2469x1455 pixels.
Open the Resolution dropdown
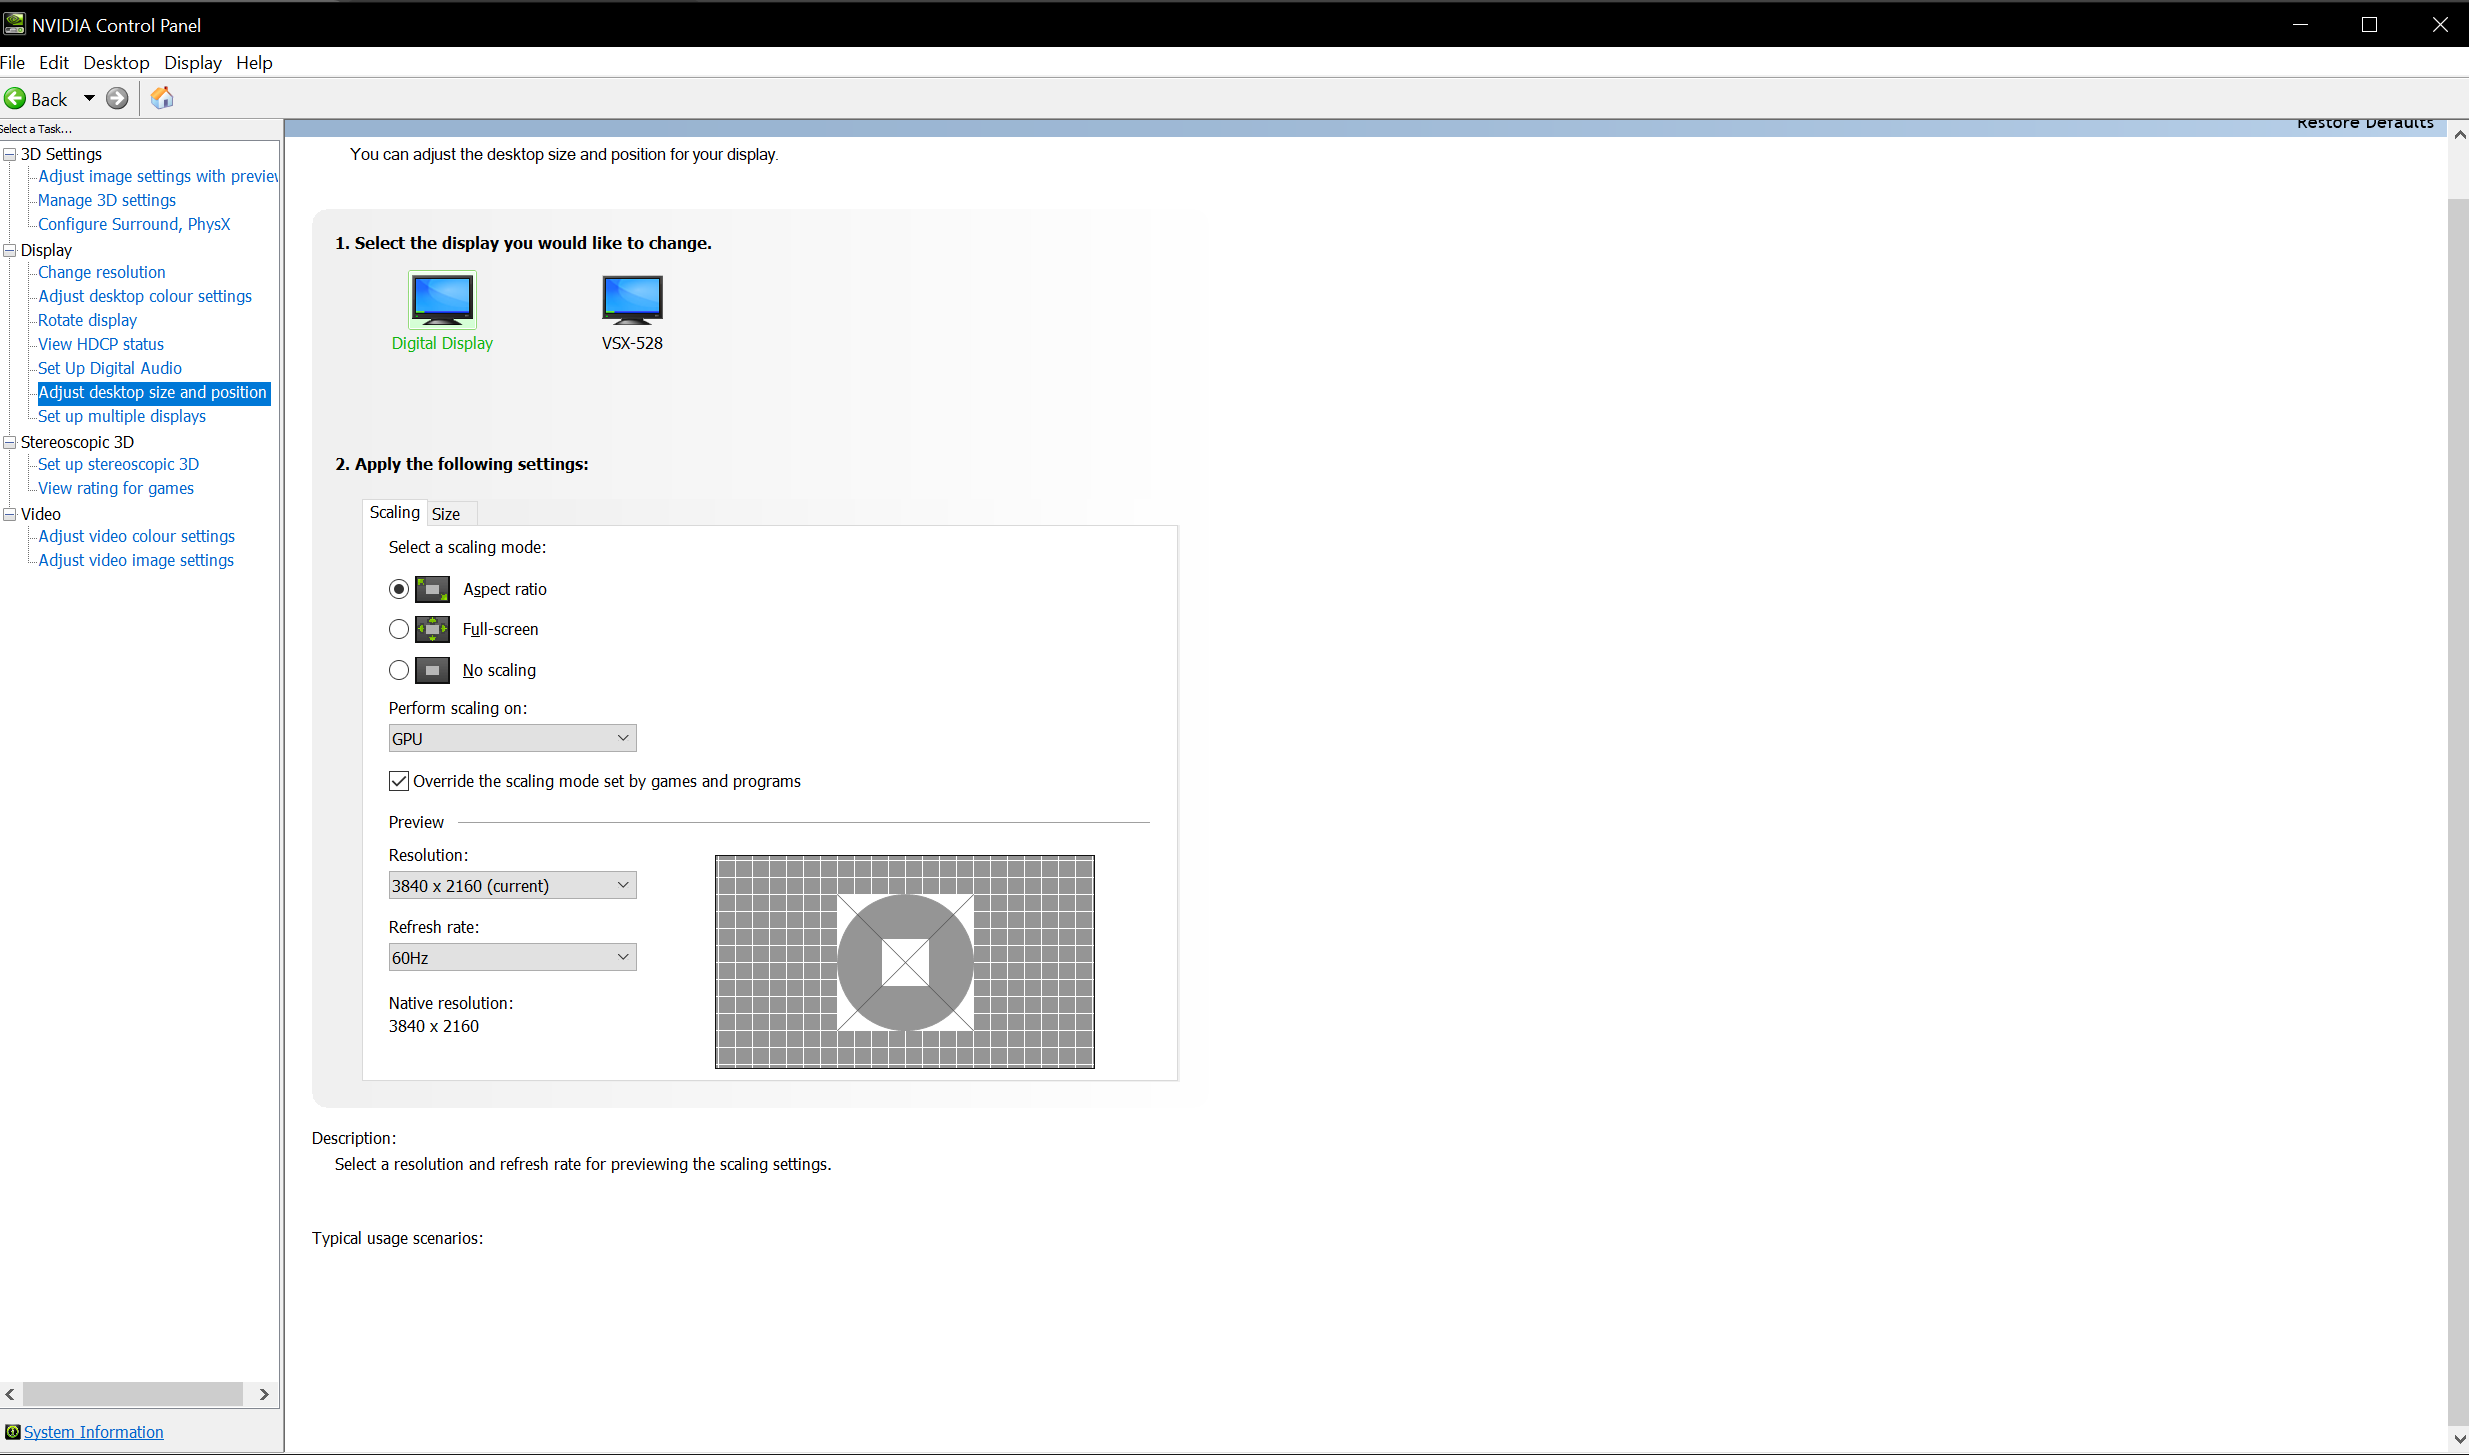point(512,885)
